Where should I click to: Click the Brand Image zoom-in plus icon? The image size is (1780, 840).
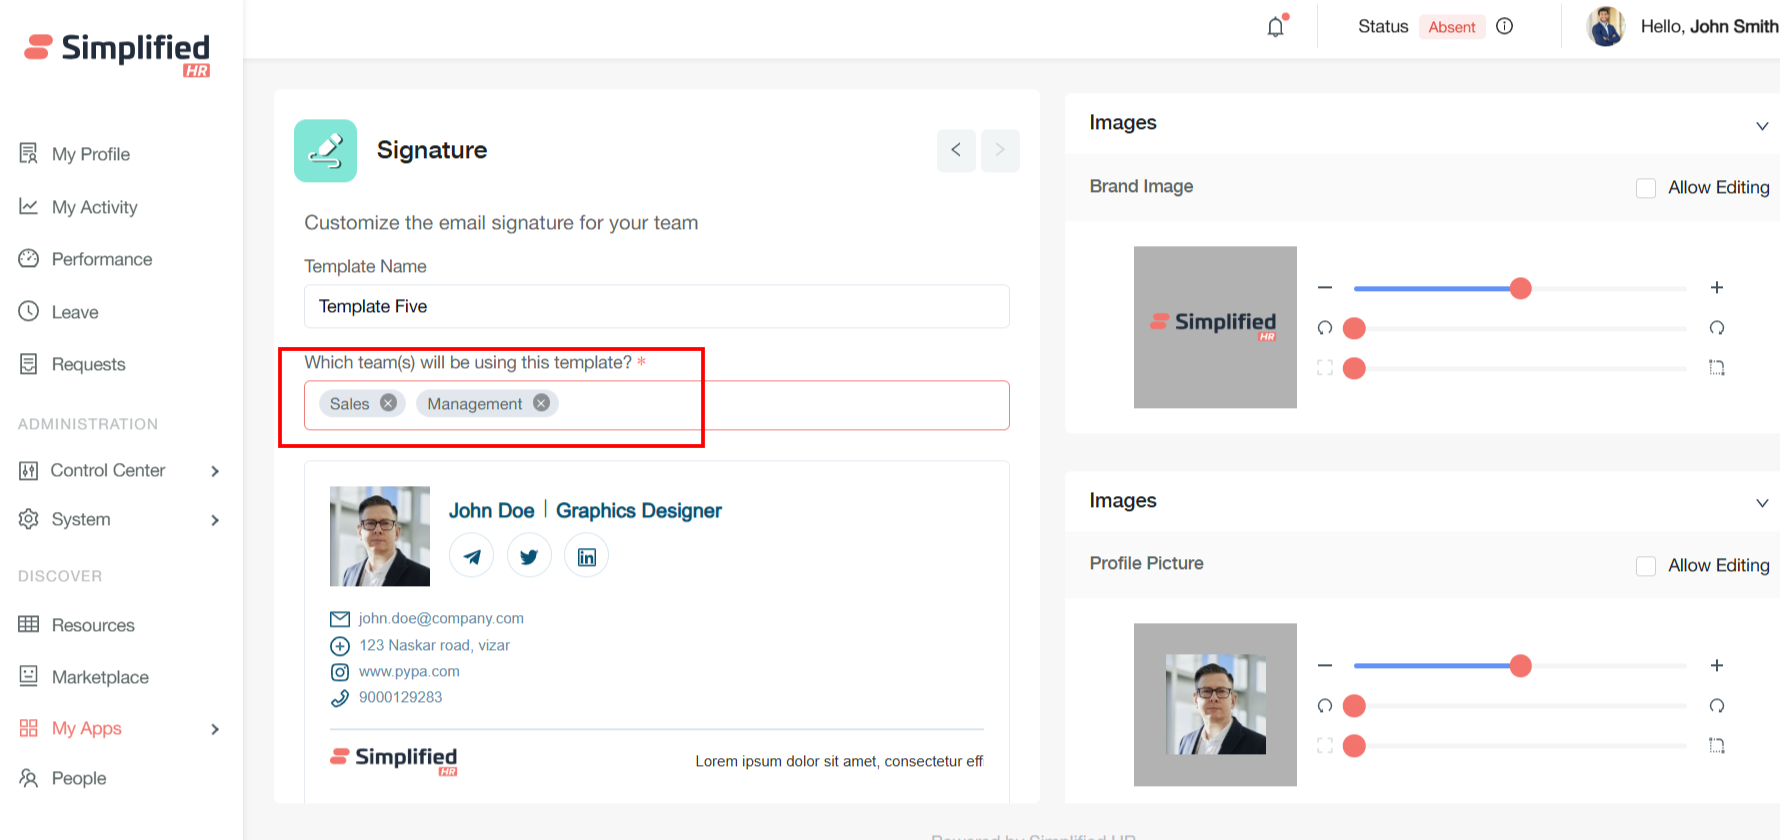[1717, 288]
